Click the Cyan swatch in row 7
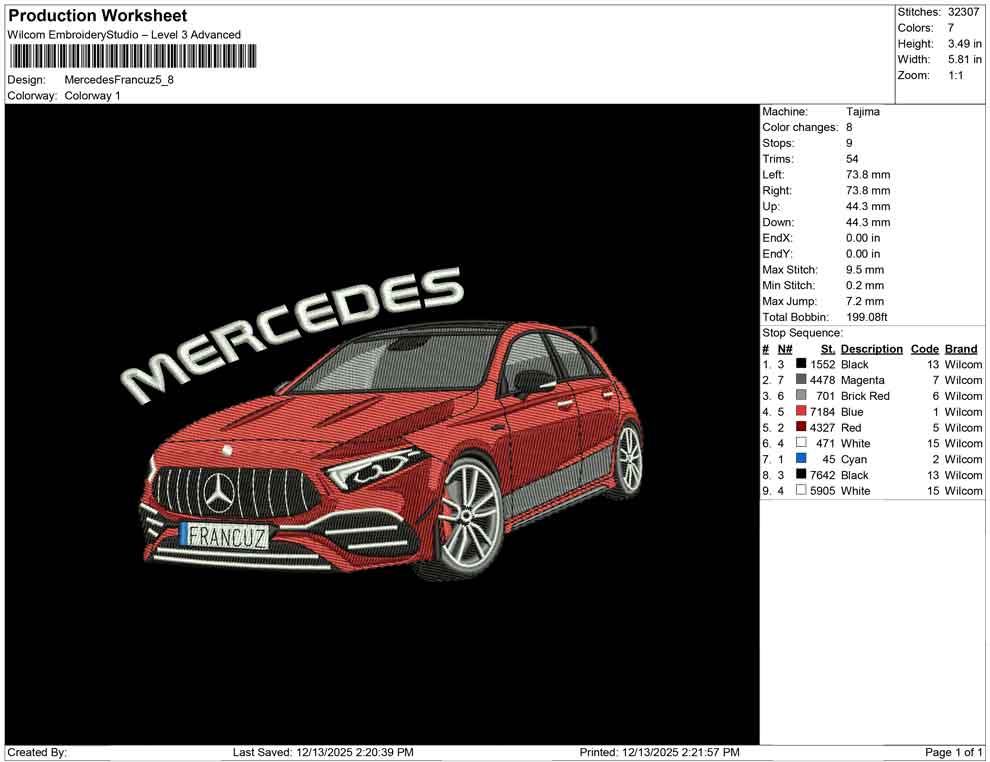This screenshot has width=990, height=762. click(x=798, y=459)
